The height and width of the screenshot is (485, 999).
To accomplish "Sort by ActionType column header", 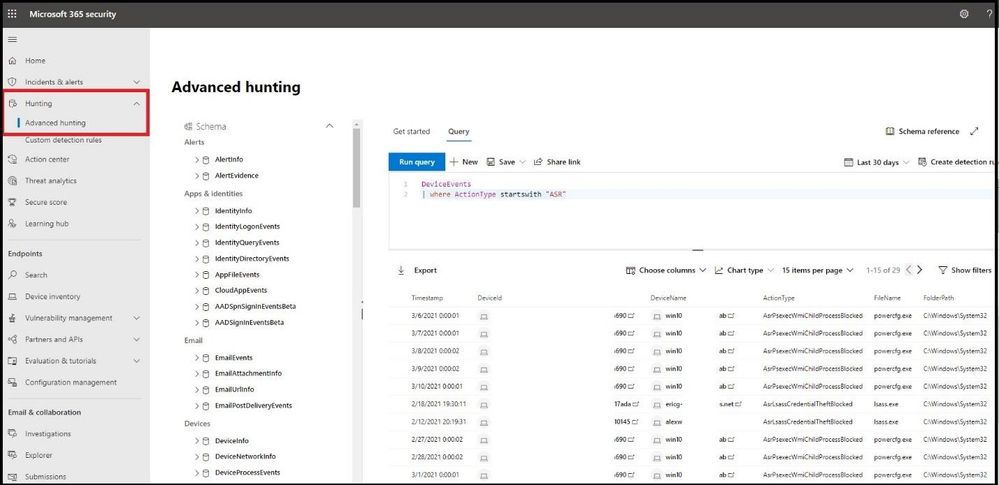I will (779, 298).
